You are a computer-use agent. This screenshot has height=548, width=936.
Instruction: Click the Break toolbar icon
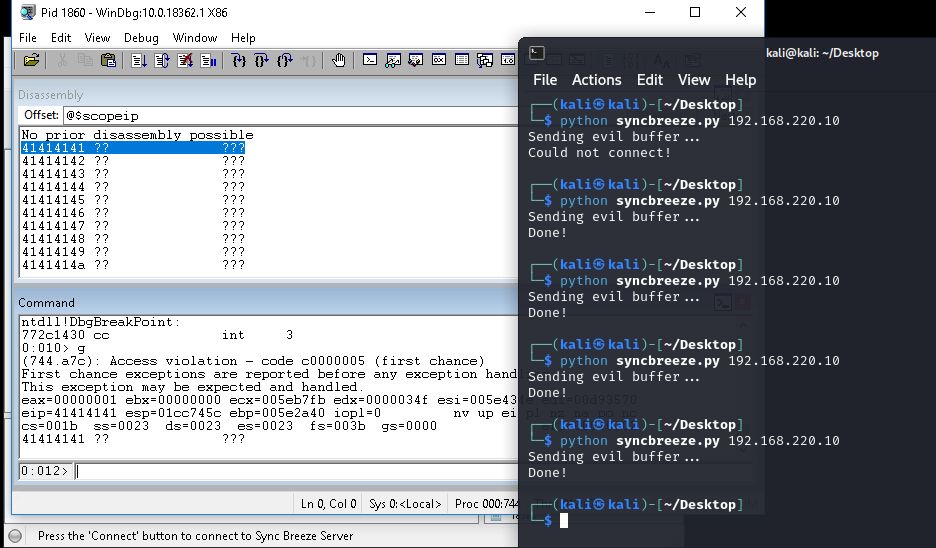[208, 60]
